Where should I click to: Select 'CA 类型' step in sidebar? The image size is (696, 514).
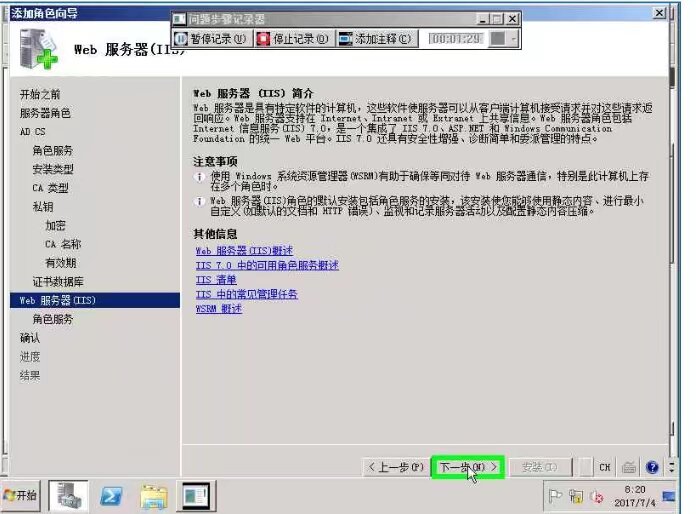tap(50, 188)
